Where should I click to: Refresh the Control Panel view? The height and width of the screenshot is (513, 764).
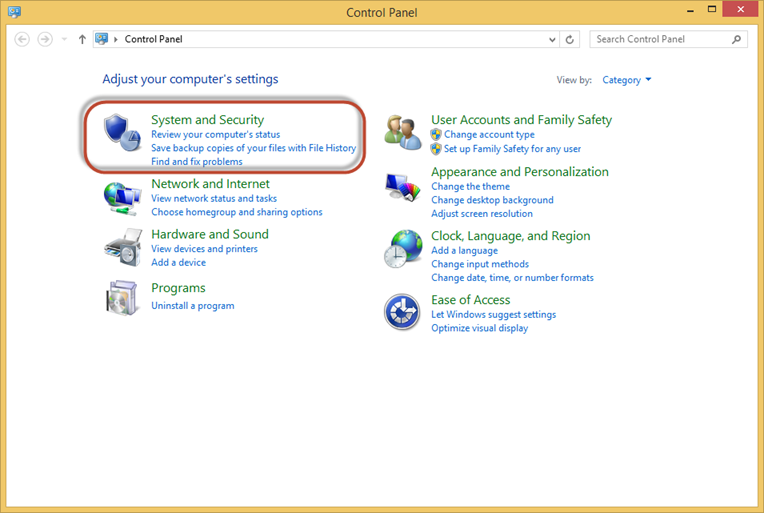click(570, 39)
